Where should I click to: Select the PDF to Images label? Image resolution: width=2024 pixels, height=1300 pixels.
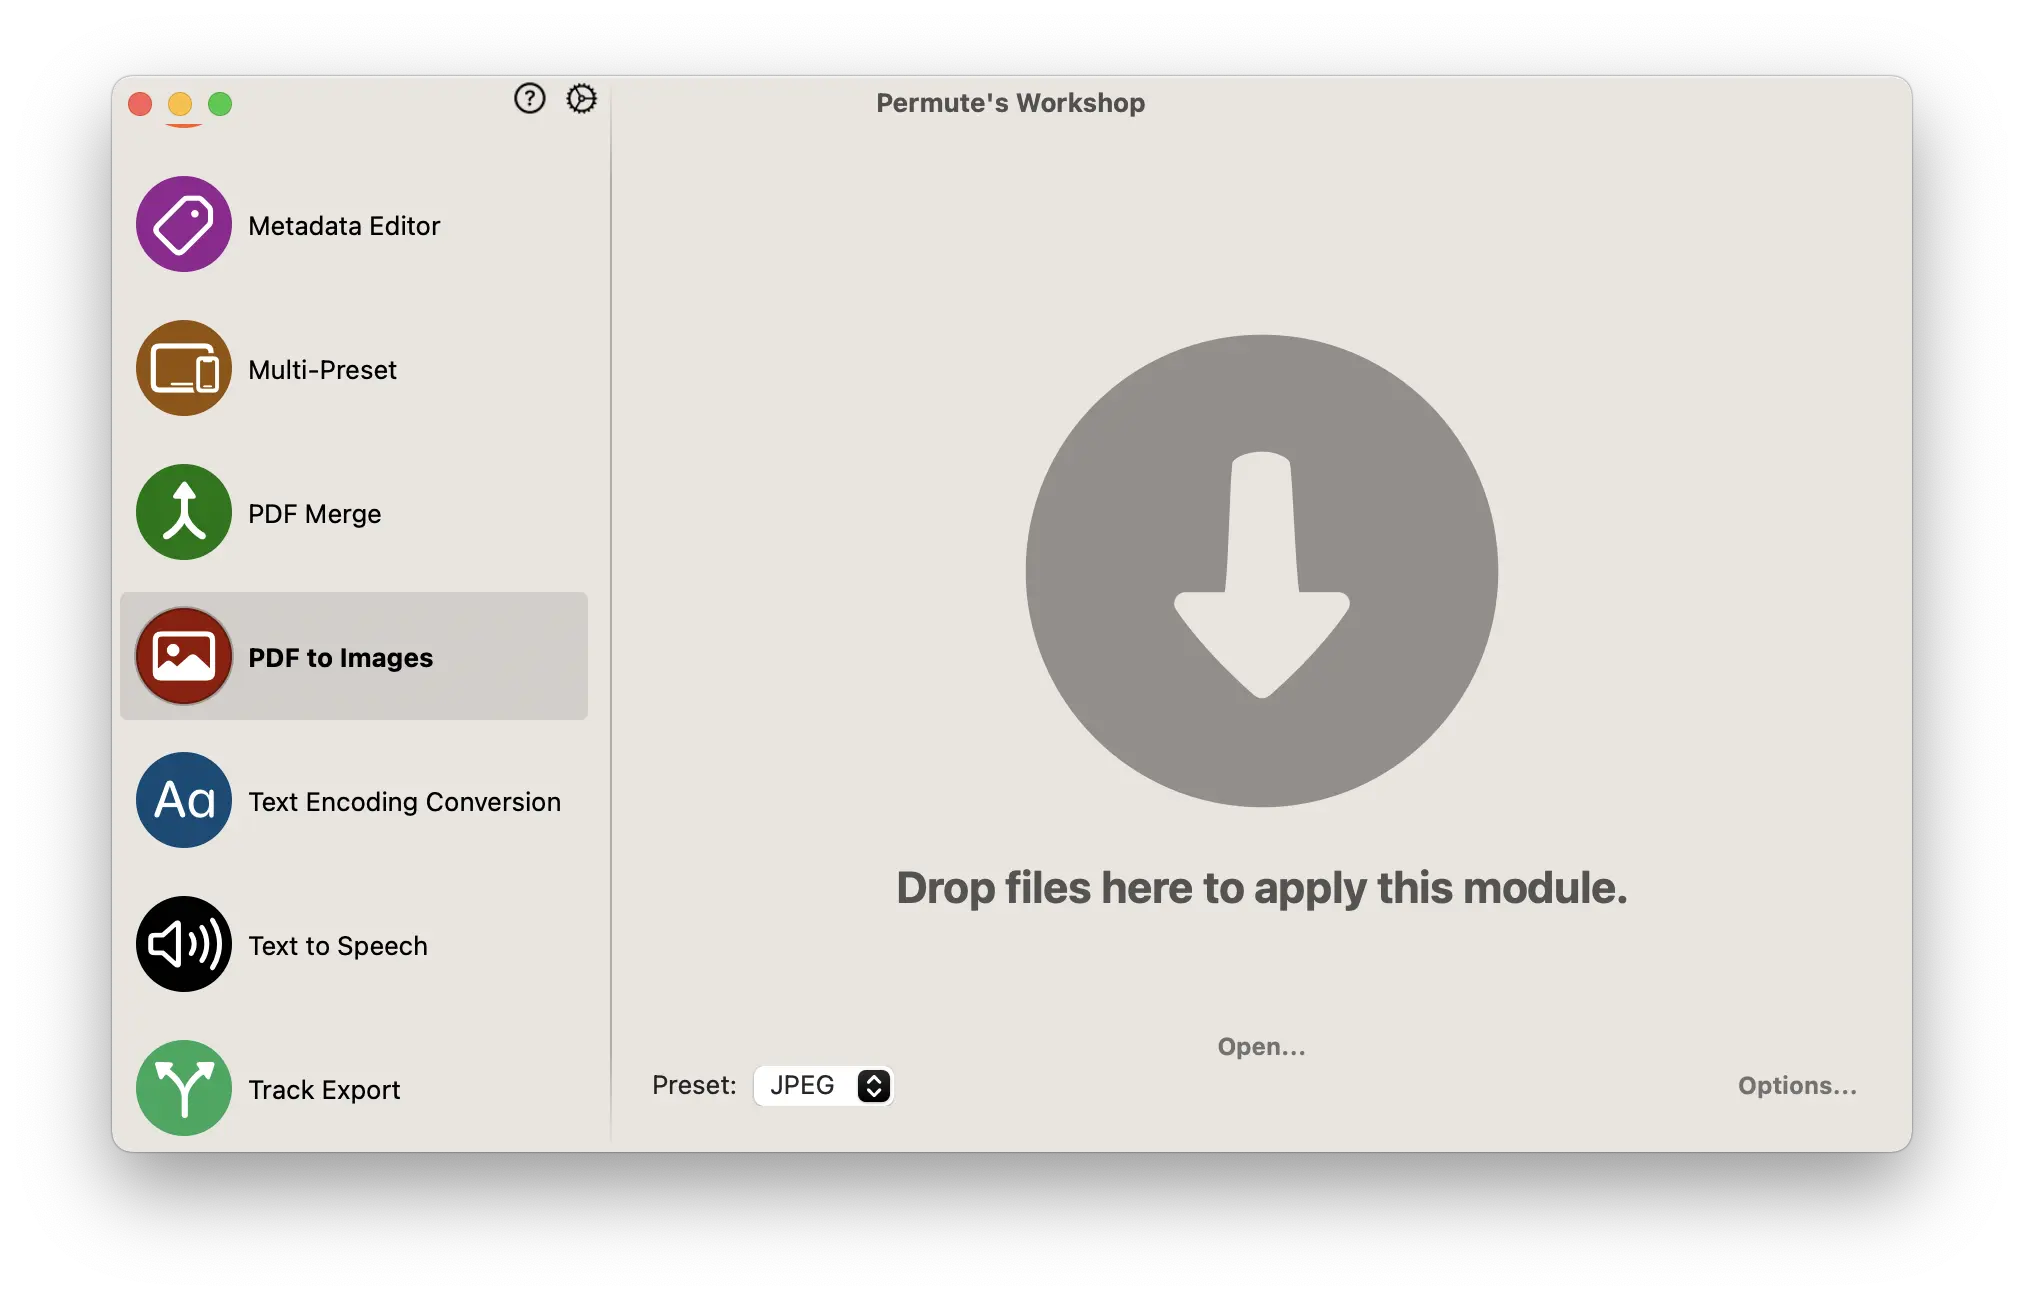340,658
